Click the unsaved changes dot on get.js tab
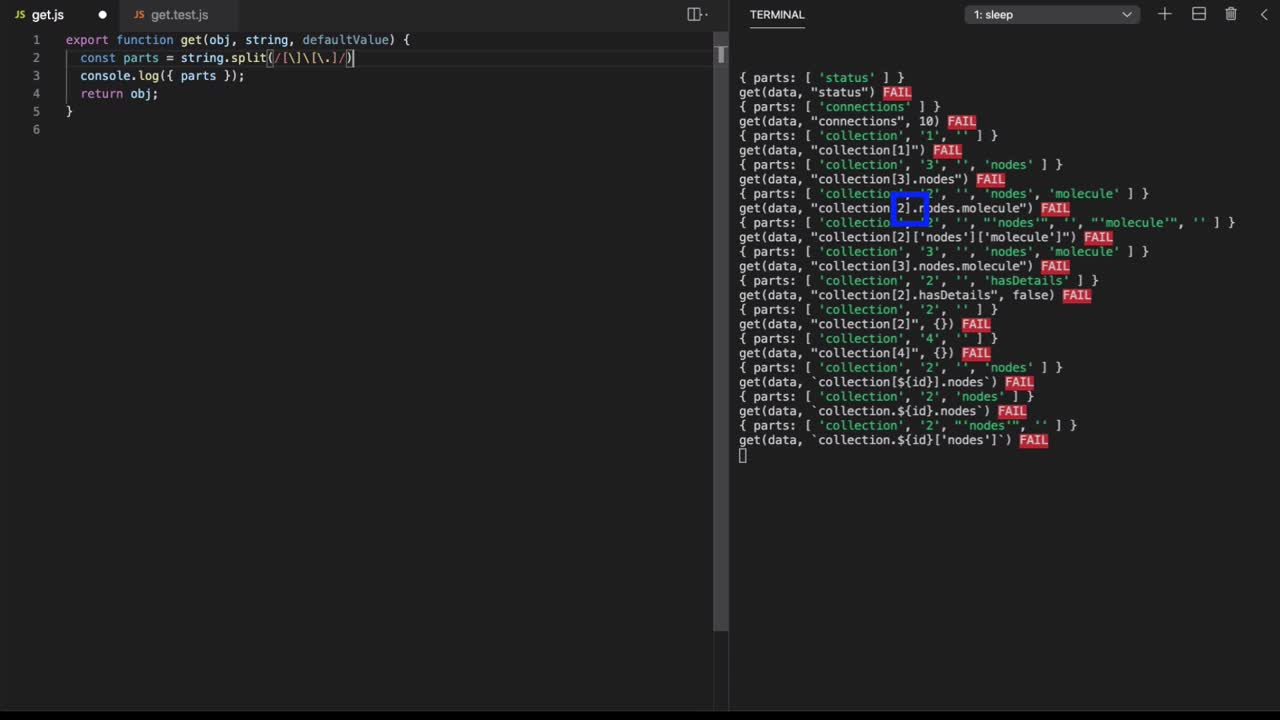 click(x=102, y=14)
